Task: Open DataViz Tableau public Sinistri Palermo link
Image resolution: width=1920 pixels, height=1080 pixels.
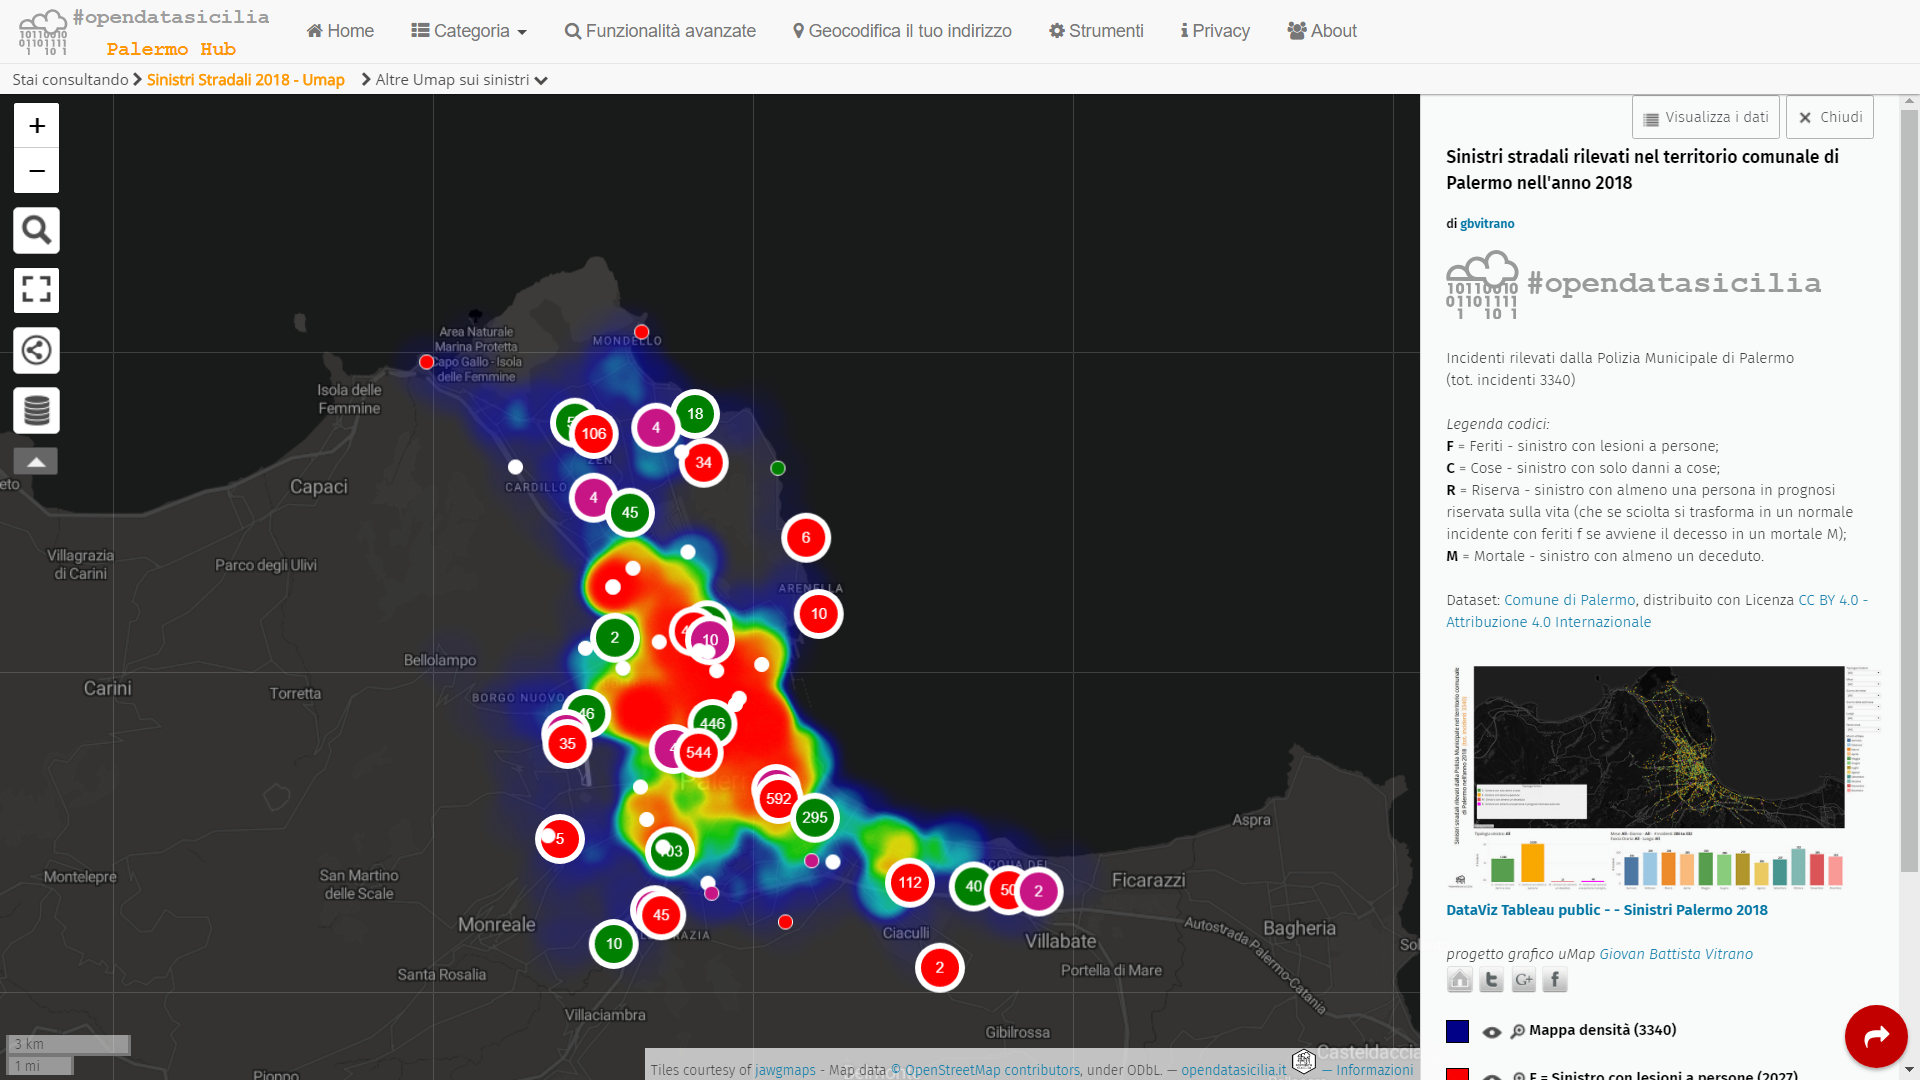Action: click(x=1606, y=910)
